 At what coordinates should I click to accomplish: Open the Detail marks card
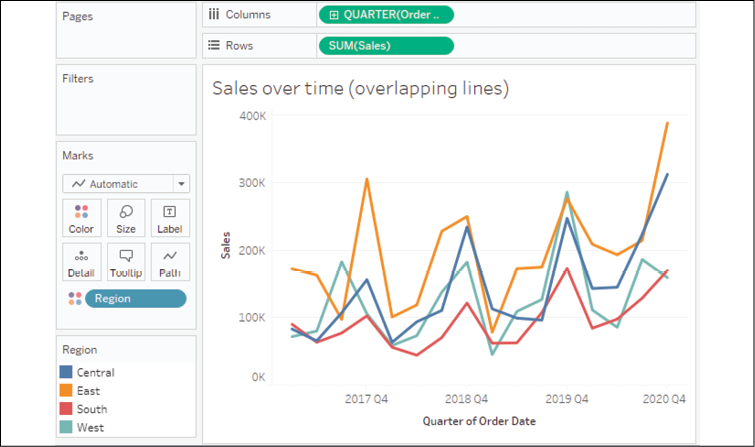click(81, 262)
